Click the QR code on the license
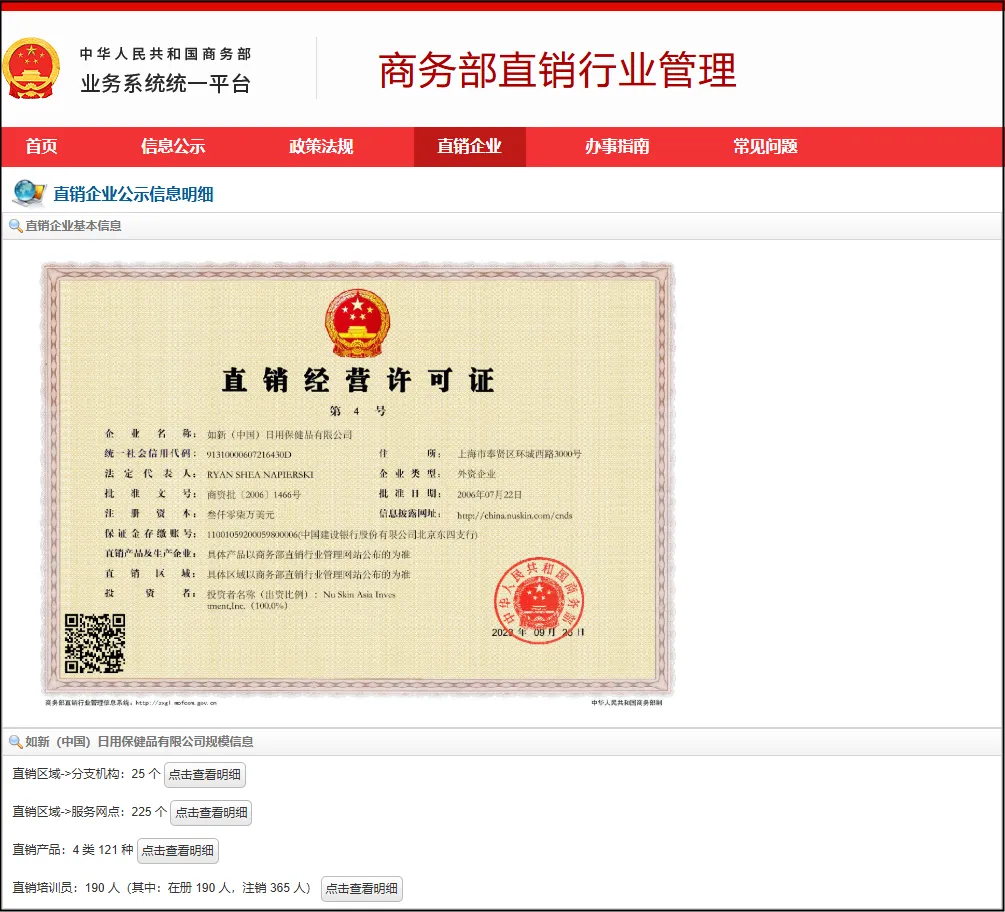 point(94,643)
